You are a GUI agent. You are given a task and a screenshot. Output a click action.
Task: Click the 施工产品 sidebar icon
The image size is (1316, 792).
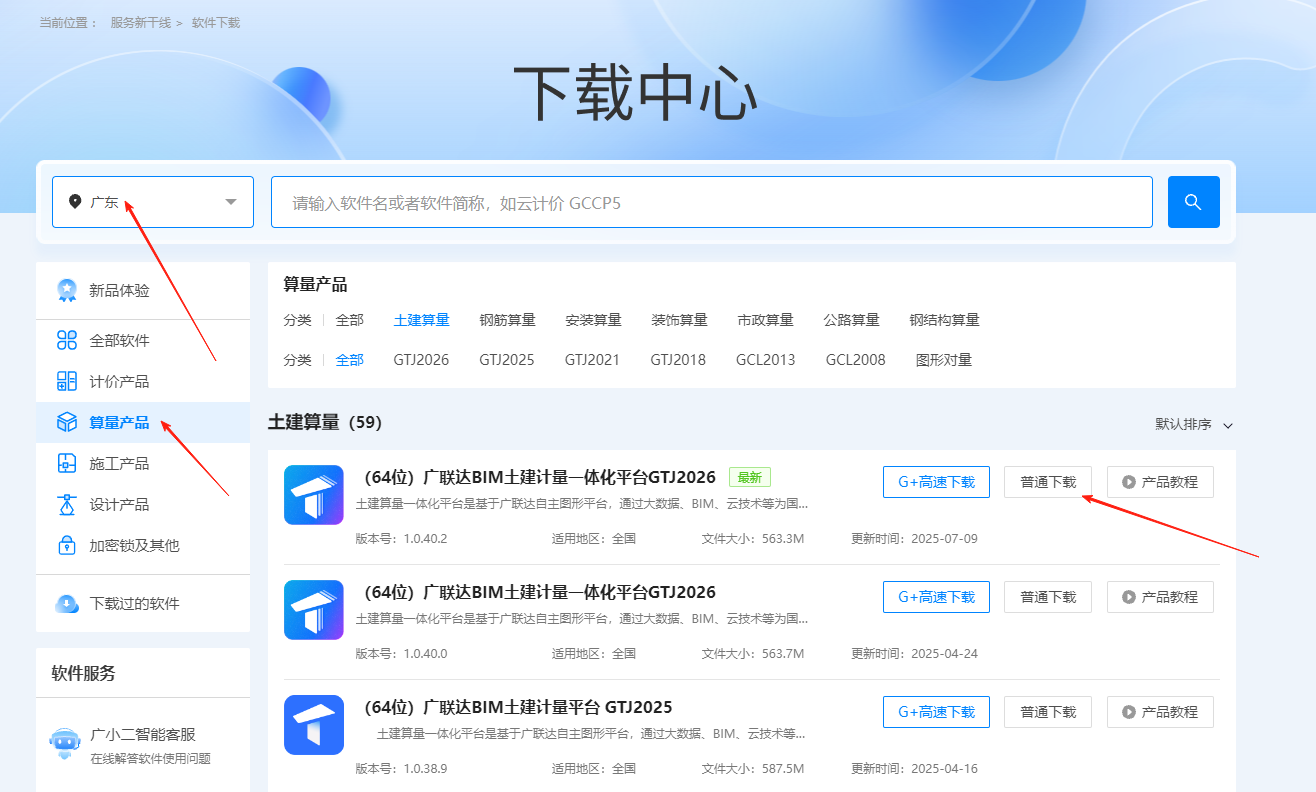67,464
